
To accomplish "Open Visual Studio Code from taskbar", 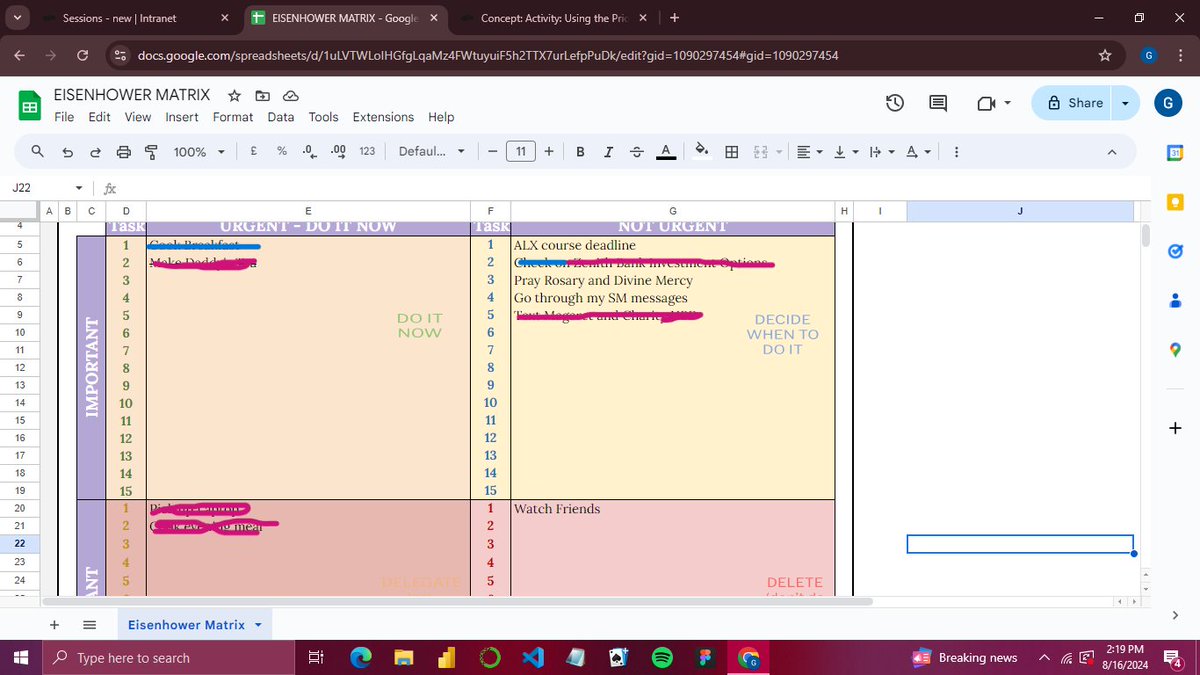I will [533, 658].
